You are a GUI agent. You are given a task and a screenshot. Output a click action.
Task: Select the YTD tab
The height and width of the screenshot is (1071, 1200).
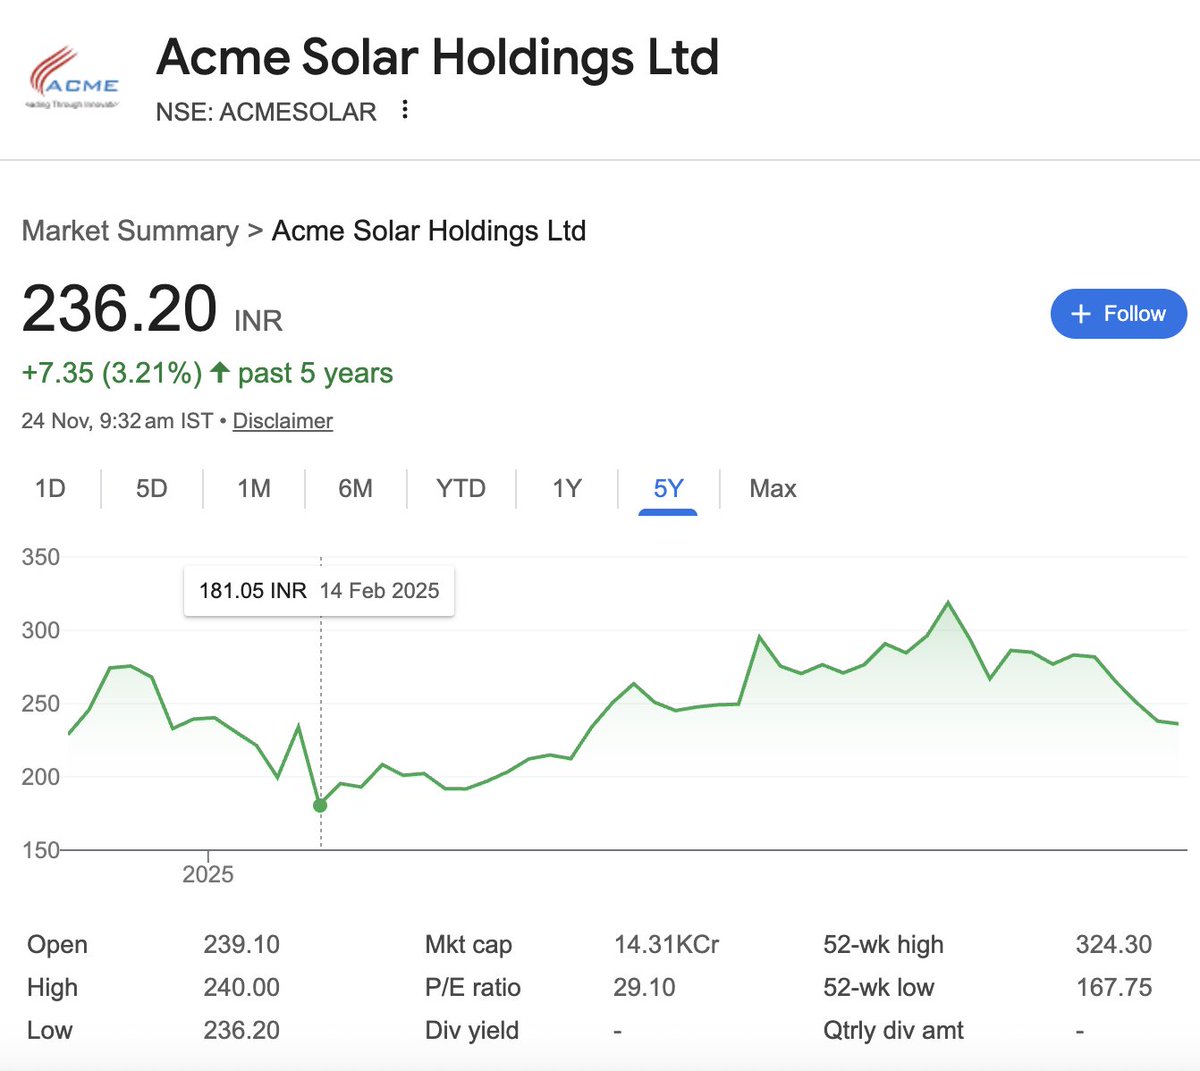coord(461,488)
